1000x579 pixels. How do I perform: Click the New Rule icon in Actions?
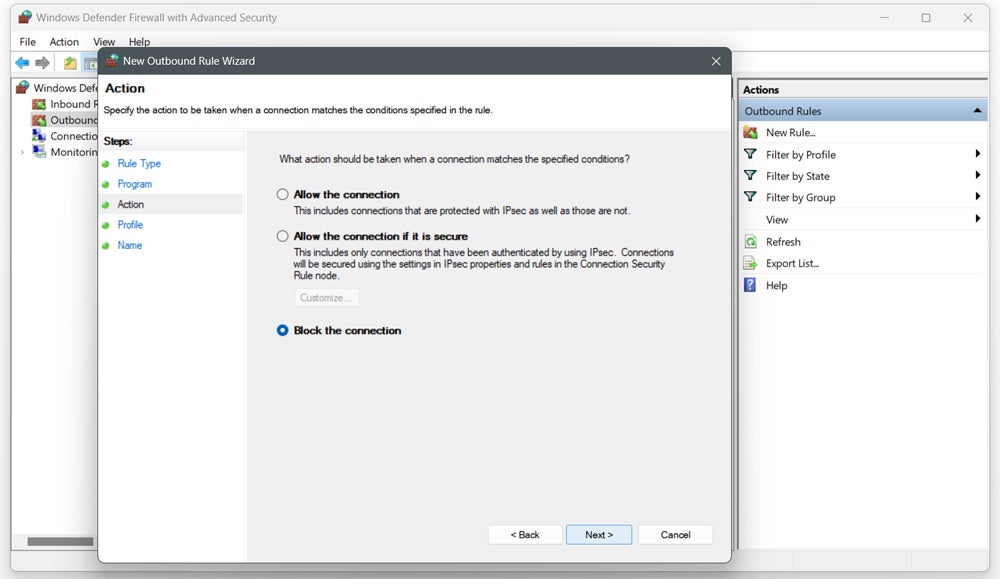(x=750, y=132)
